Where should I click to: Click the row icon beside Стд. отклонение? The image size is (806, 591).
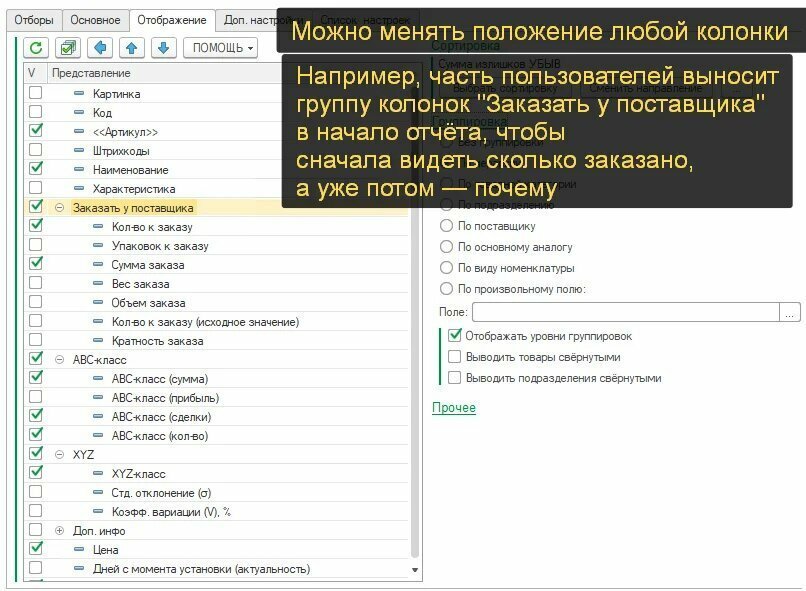pyautogui.click(x=98, y=493)
